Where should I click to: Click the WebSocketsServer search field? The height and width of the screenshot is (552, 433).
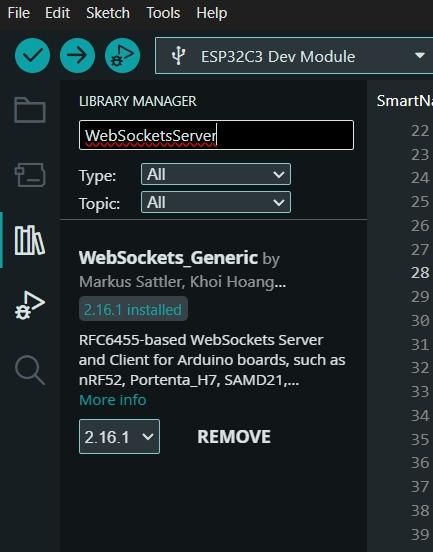(216, 135)
